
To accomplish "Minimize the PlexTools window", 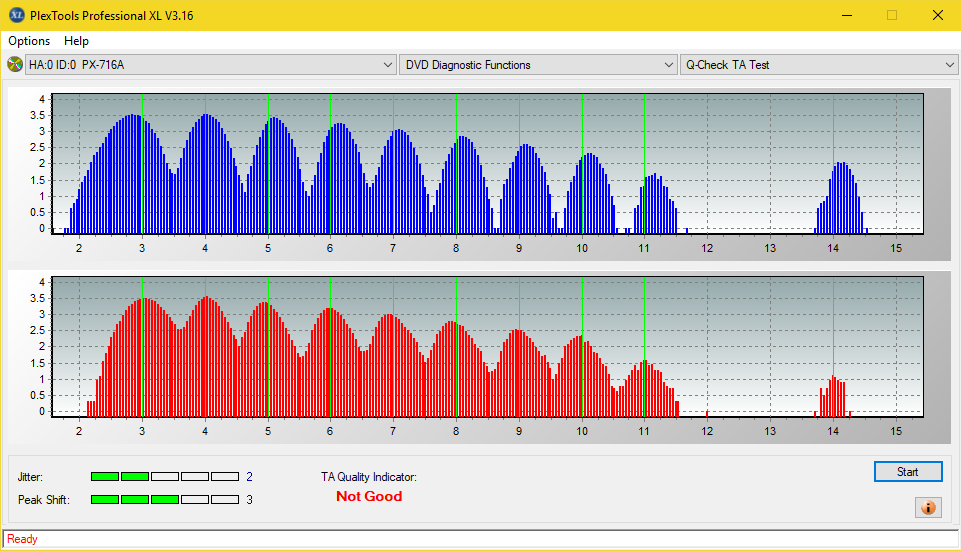I will 847,15.
